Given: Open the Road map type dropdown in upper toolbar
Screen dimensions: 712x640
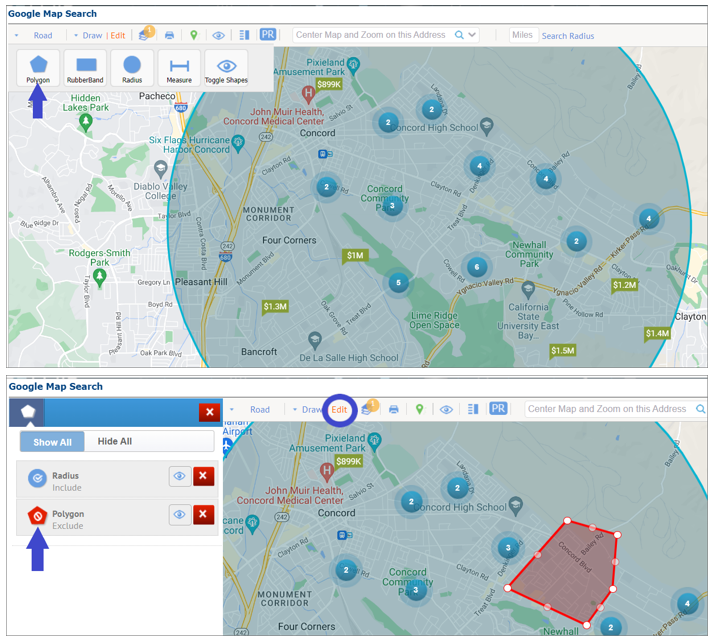Looking at the screenshot, I should coord(16,35).
